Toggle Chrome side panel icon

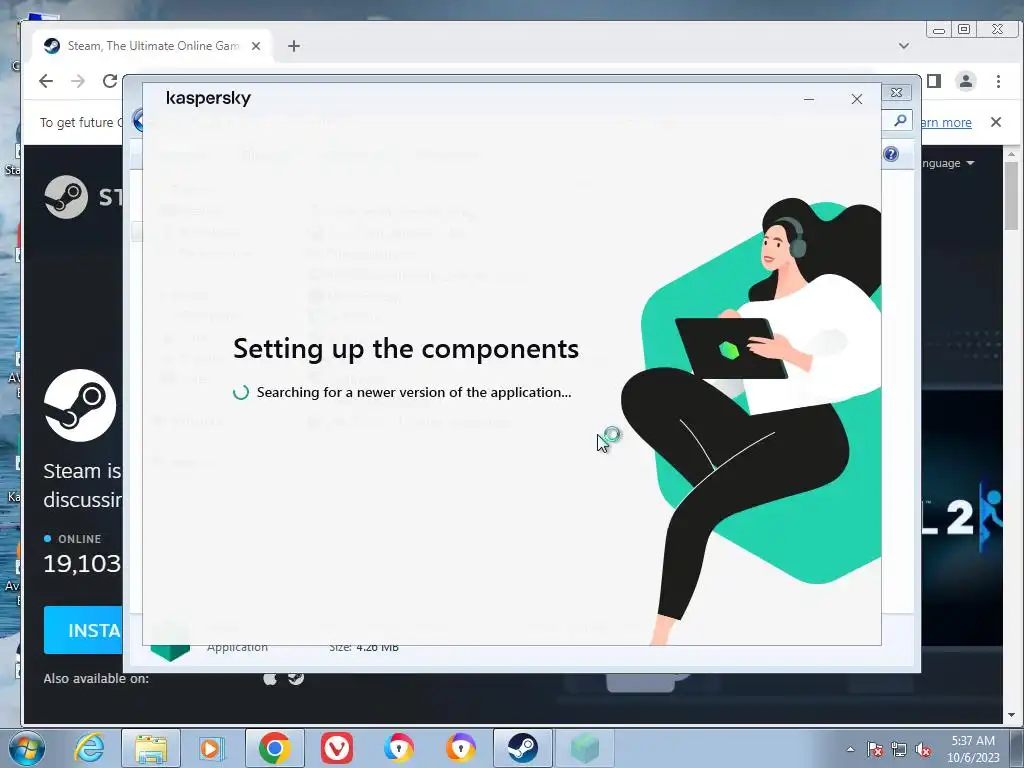[x=934, y=81]
